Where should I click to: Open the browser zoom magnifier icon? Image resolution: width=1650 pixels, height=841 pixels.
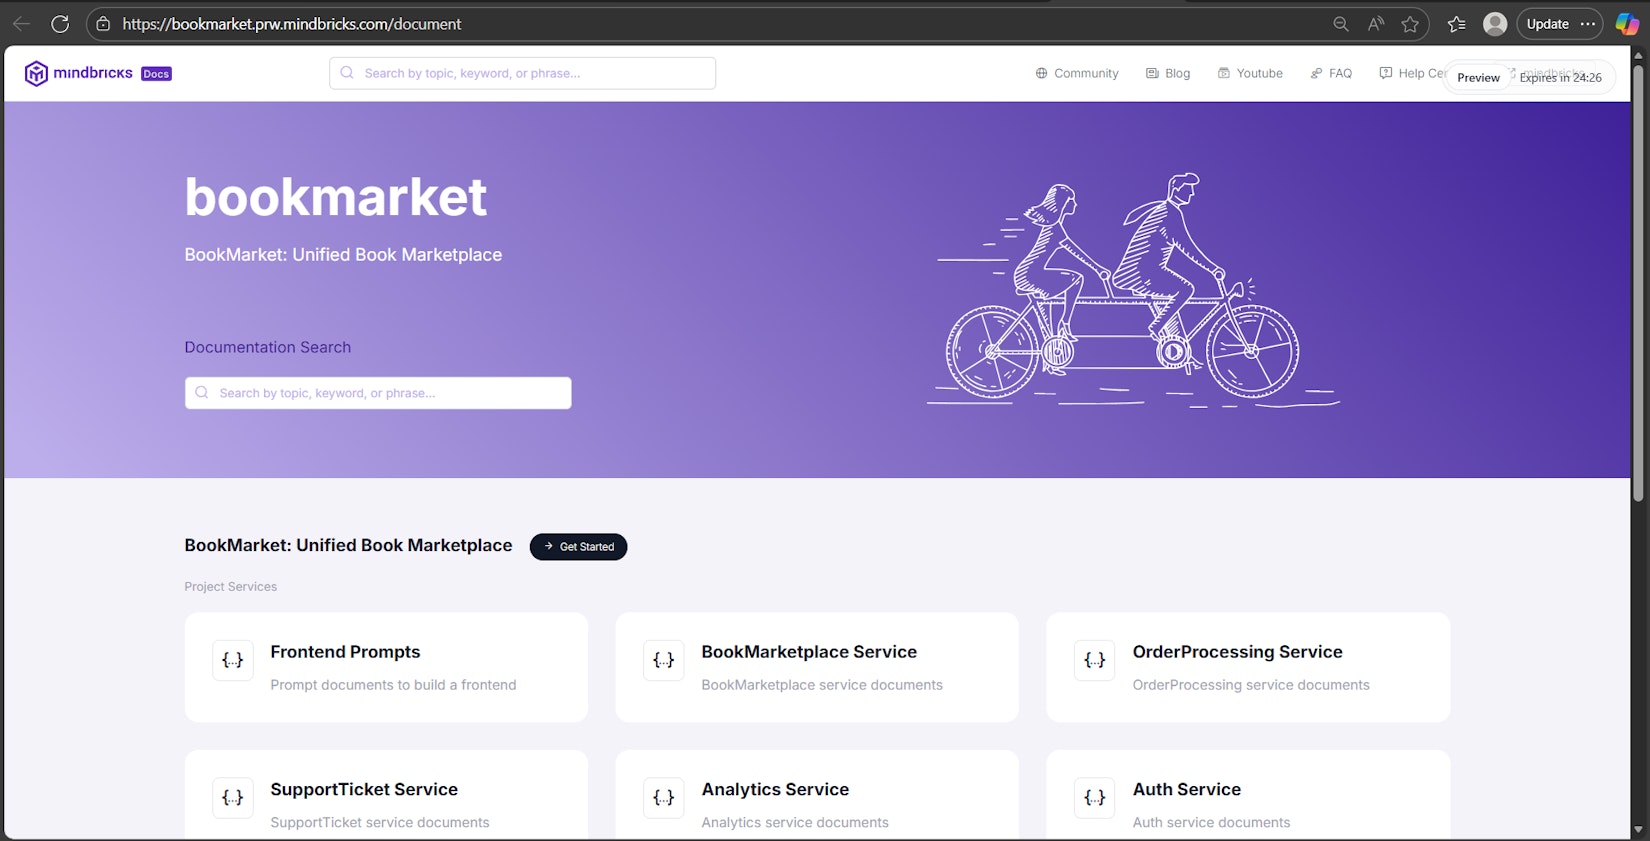pos(1341,24)
